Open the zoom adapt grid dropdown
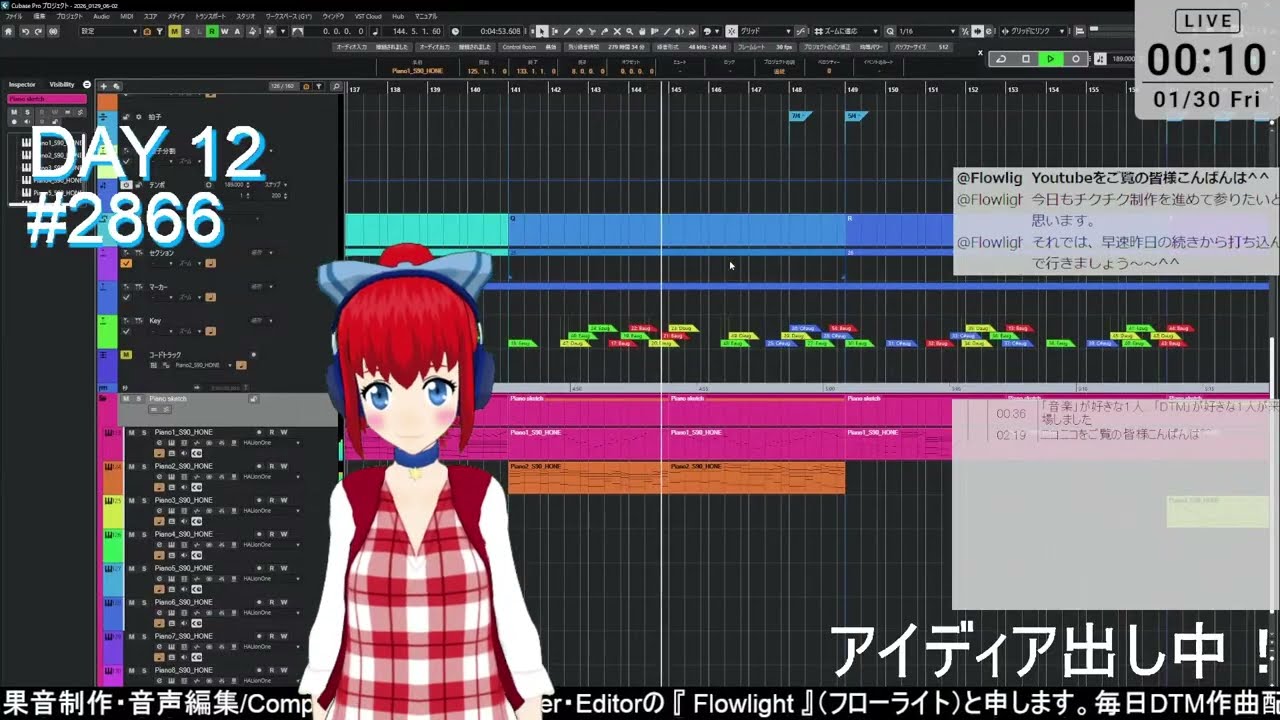The image size is (1280, 720). click(847, 31)
